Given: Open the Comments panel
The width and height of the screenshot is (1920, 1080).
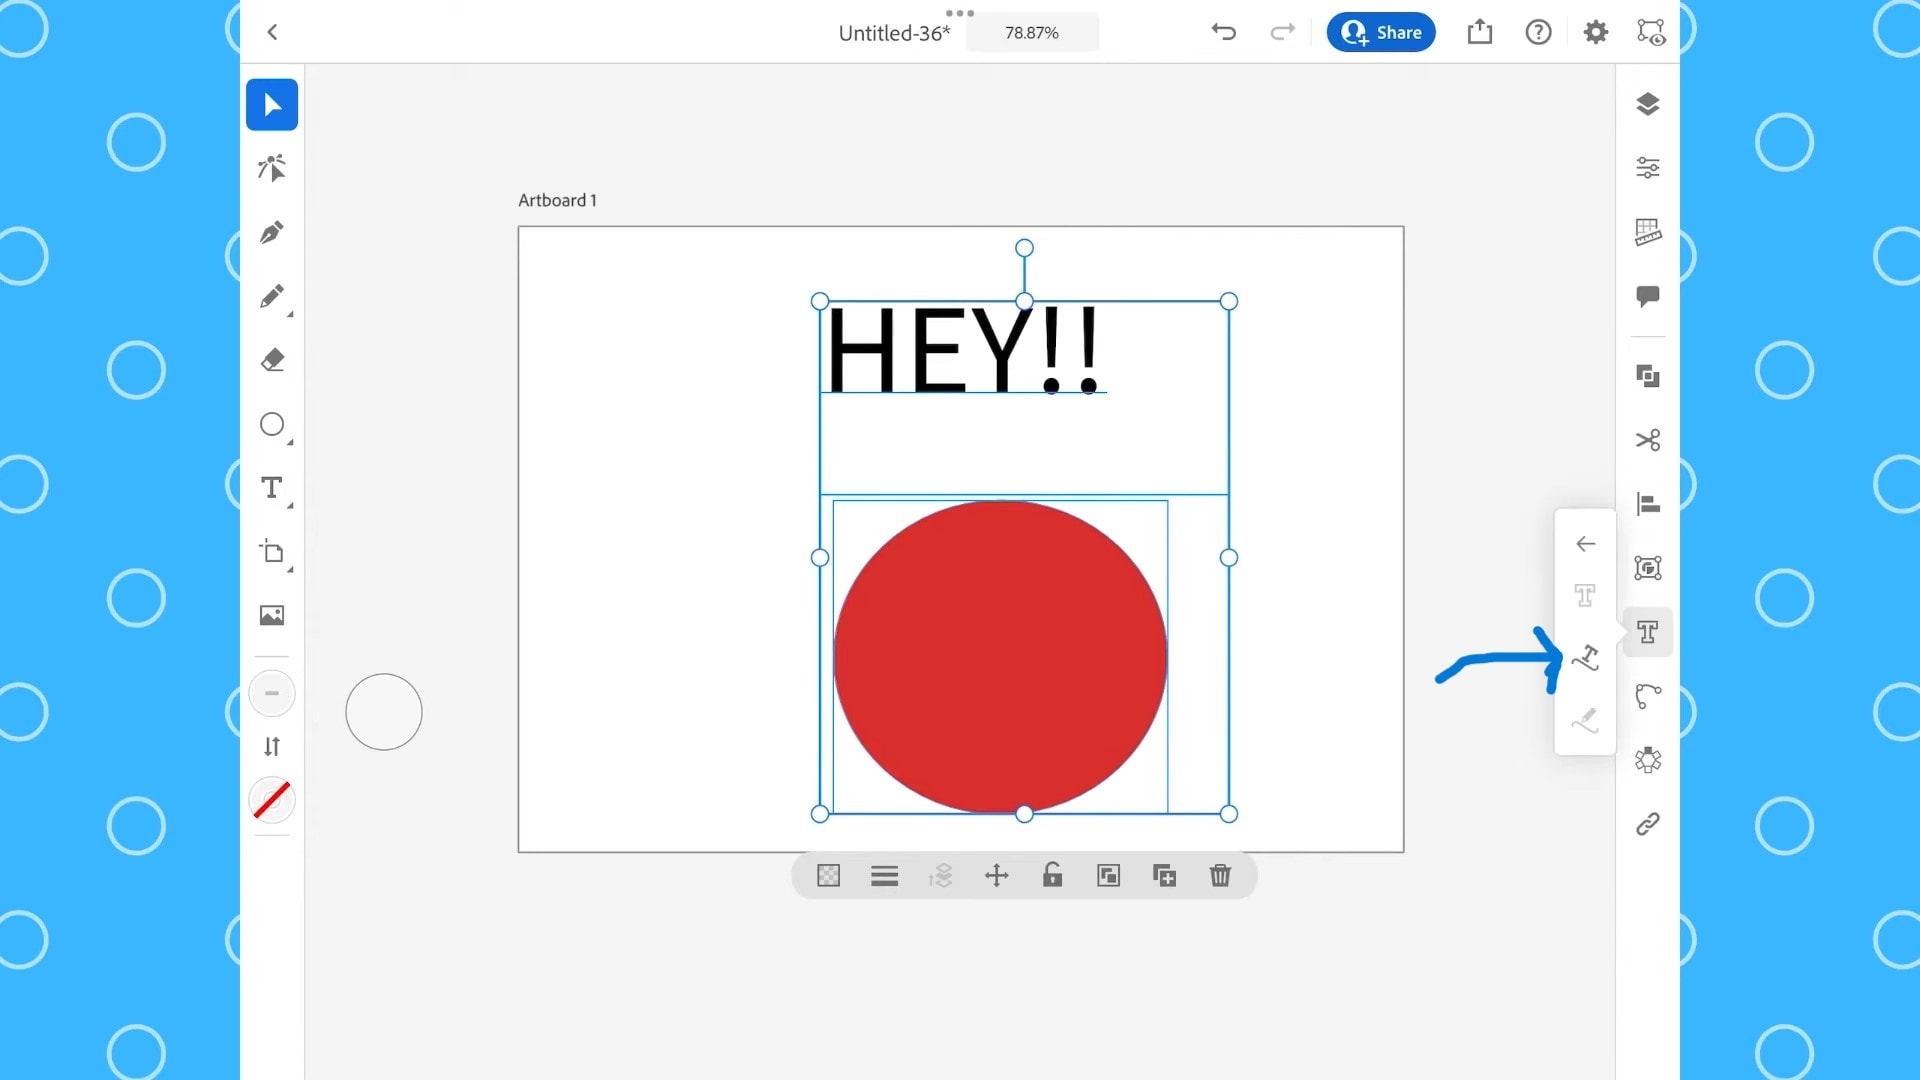Looking at the screenshot, I should click(1648, 296).
